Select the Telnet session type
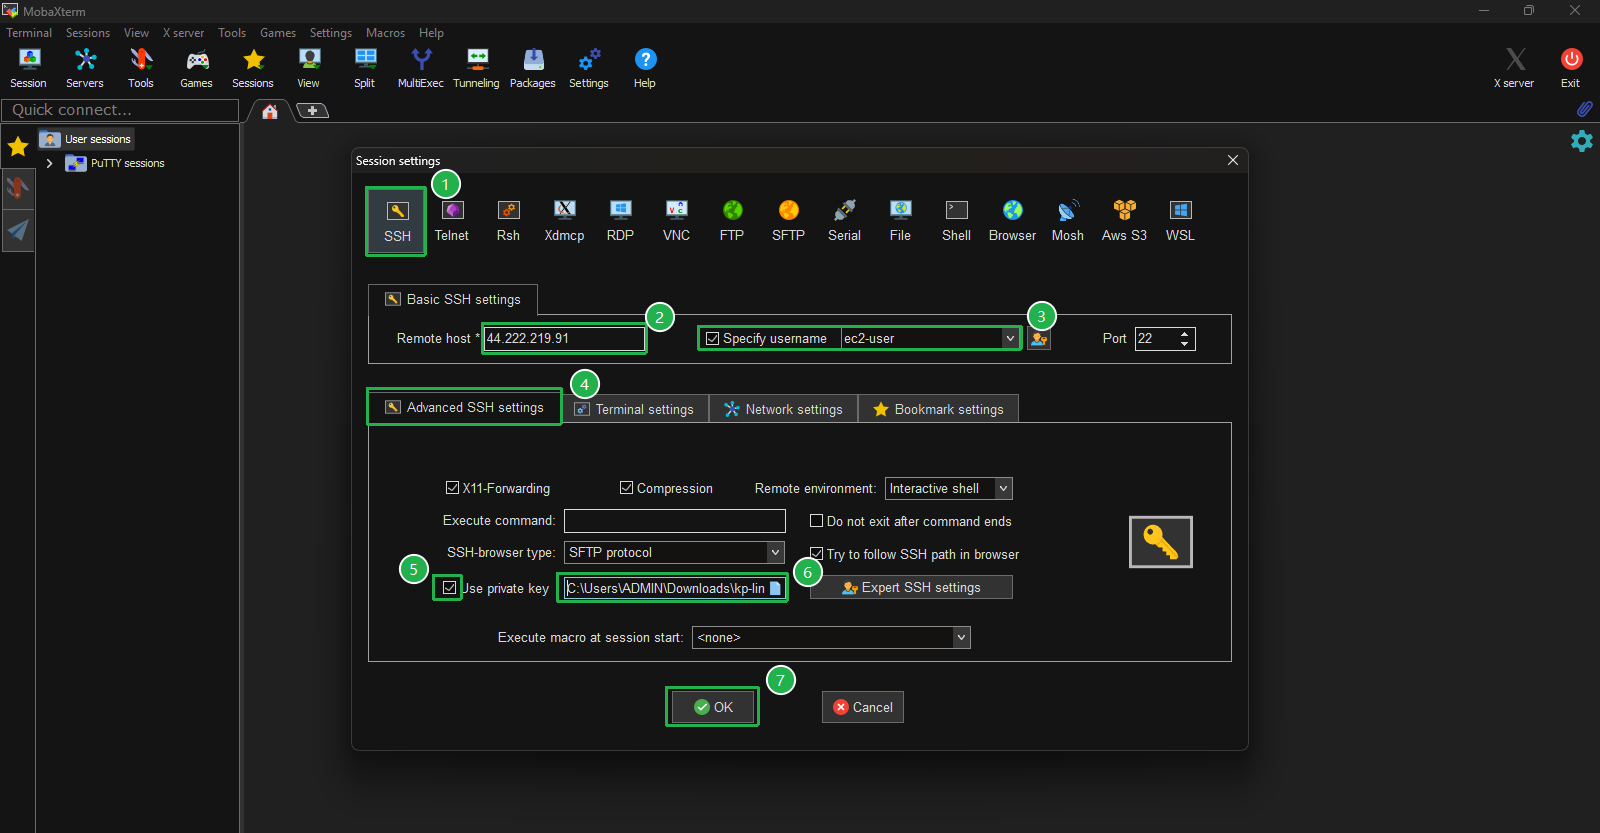 (x=452, y=222)
